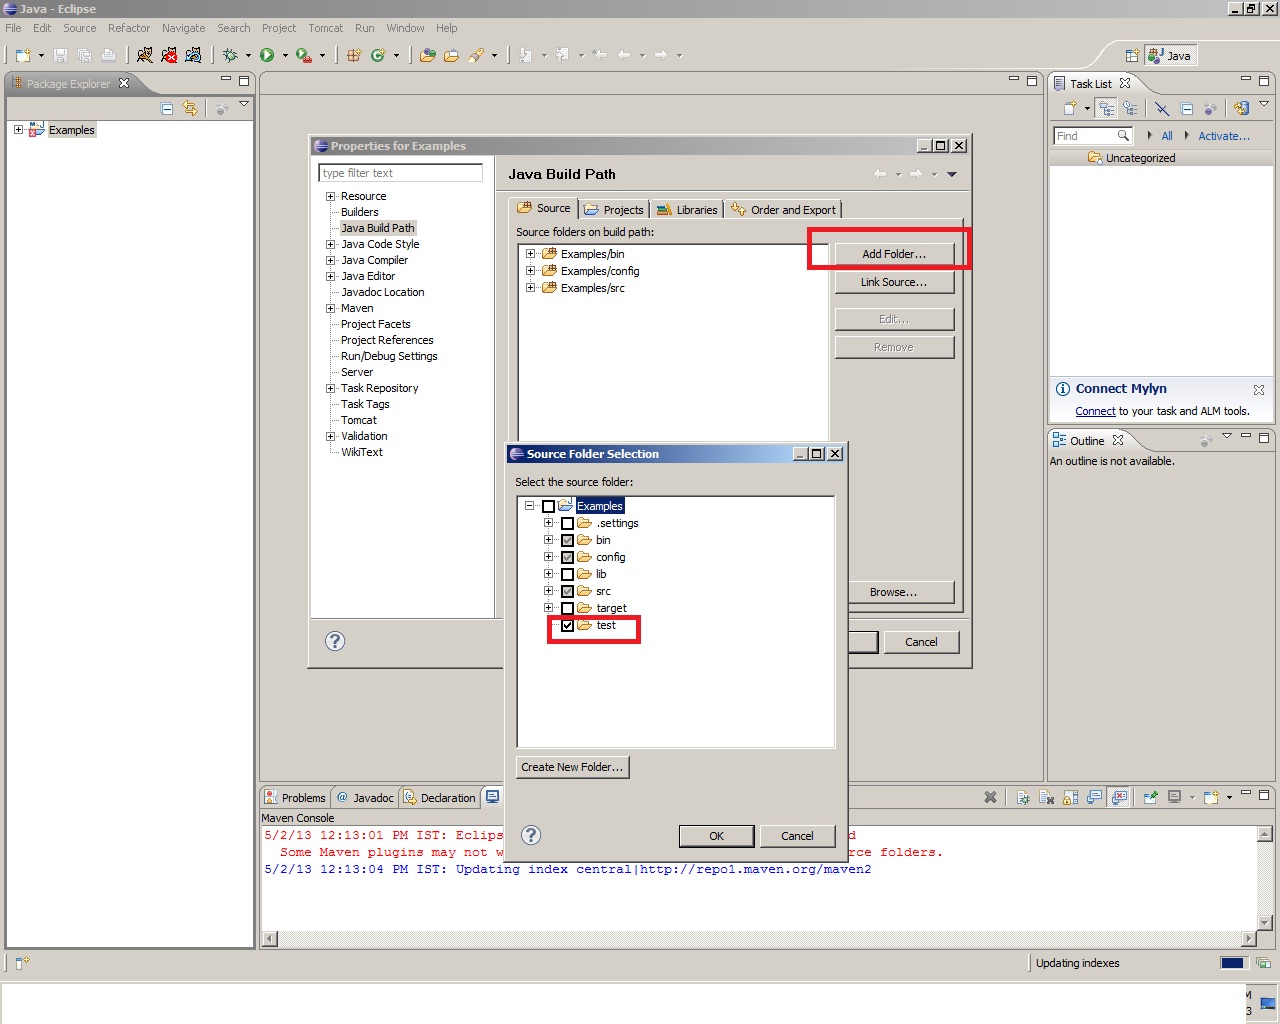Expand Examples project in Package Explorer
Viewport: 1280px width, 1024px height.
click(18, 130)
